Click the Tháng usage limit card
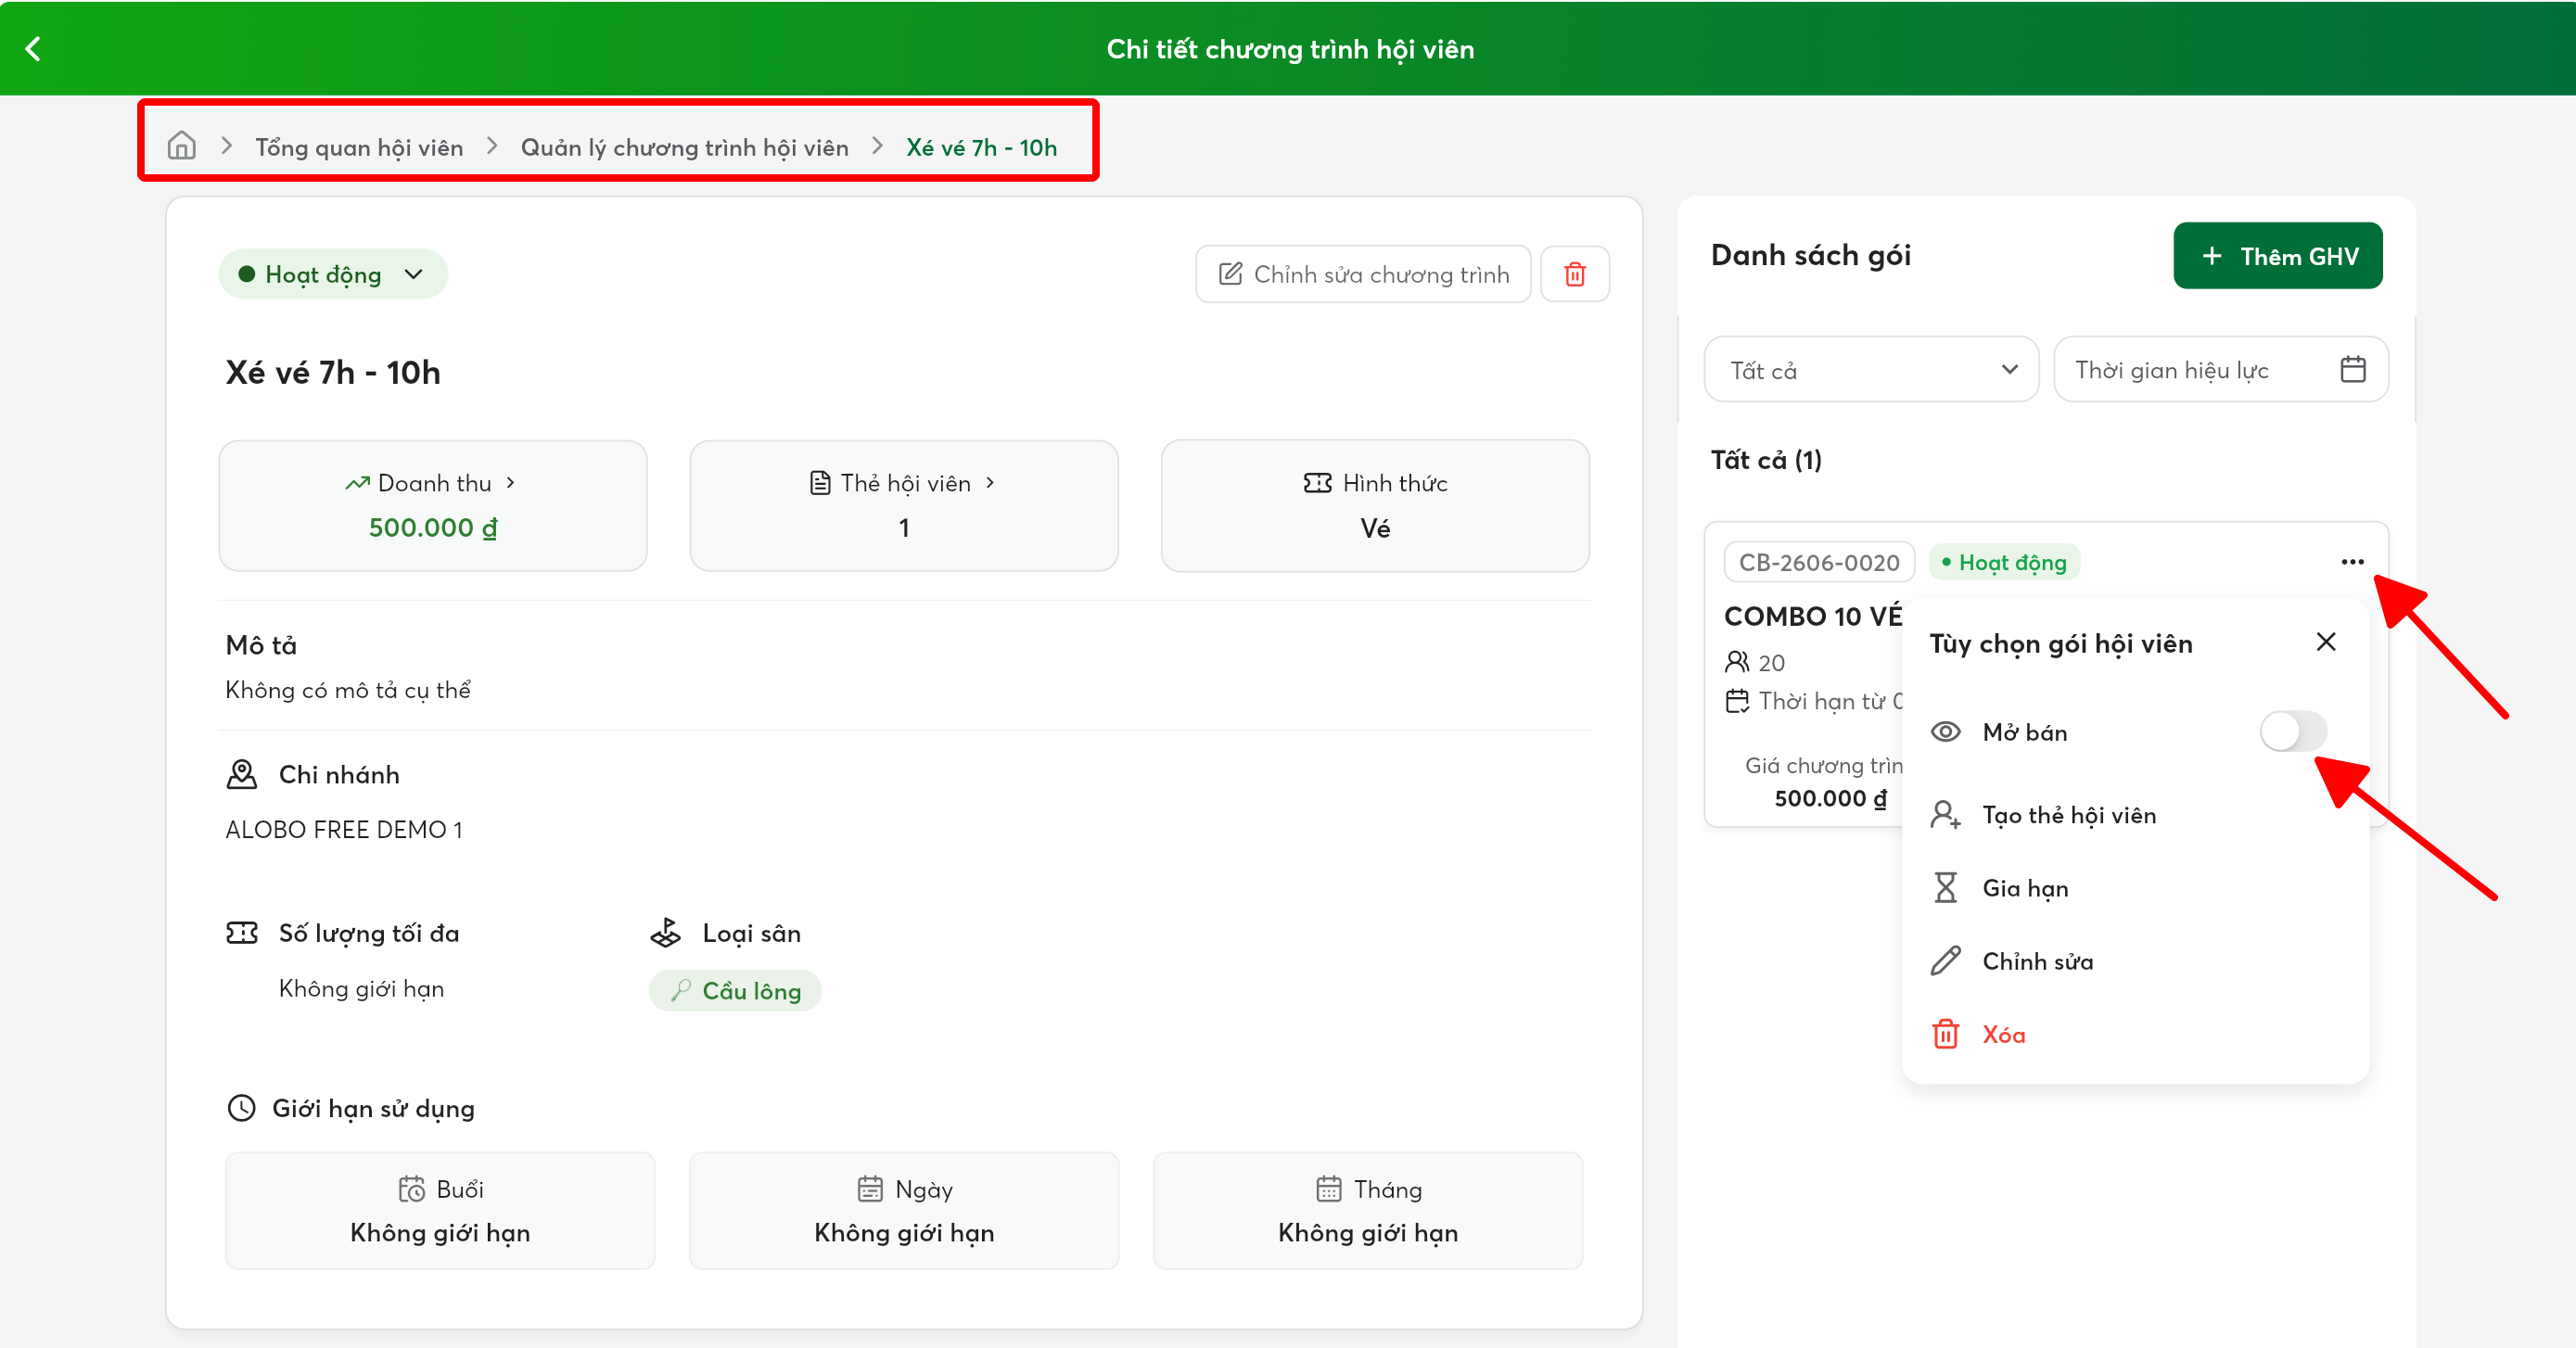This screenshot has height=1348, width=2576. [1368, 1210]
